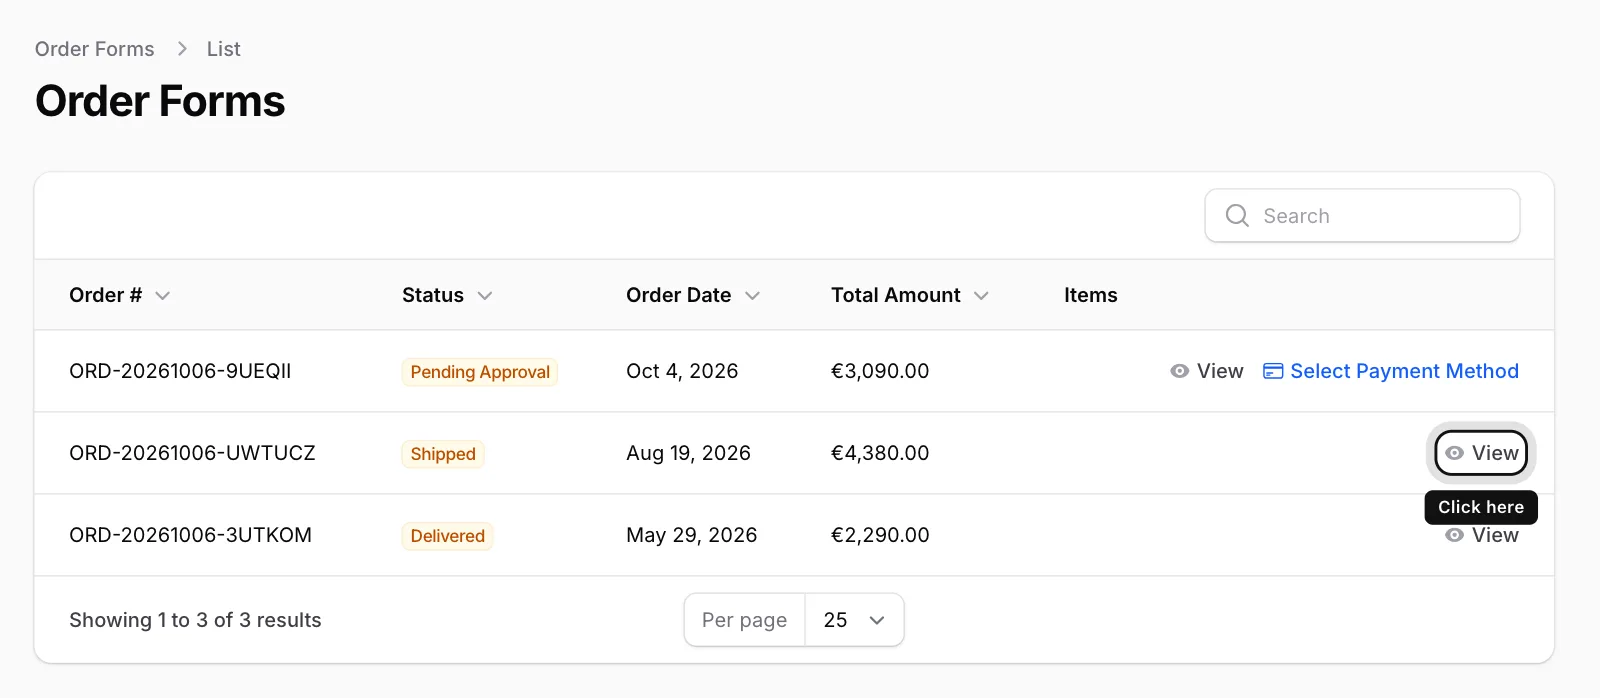Image resolution: width=1600 pixels, height=698 pixels.
Task: Sort by the Total Amount column header
Action: tap(909, 295)
